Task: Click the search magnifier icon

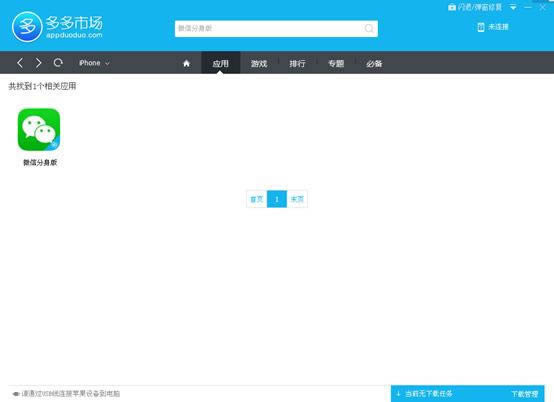Action: [x=369, y=28]
